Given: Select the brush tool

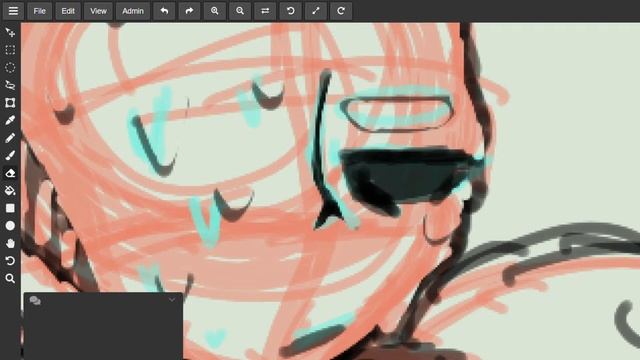Looking at the screenshot, I should tap(10, 155).
